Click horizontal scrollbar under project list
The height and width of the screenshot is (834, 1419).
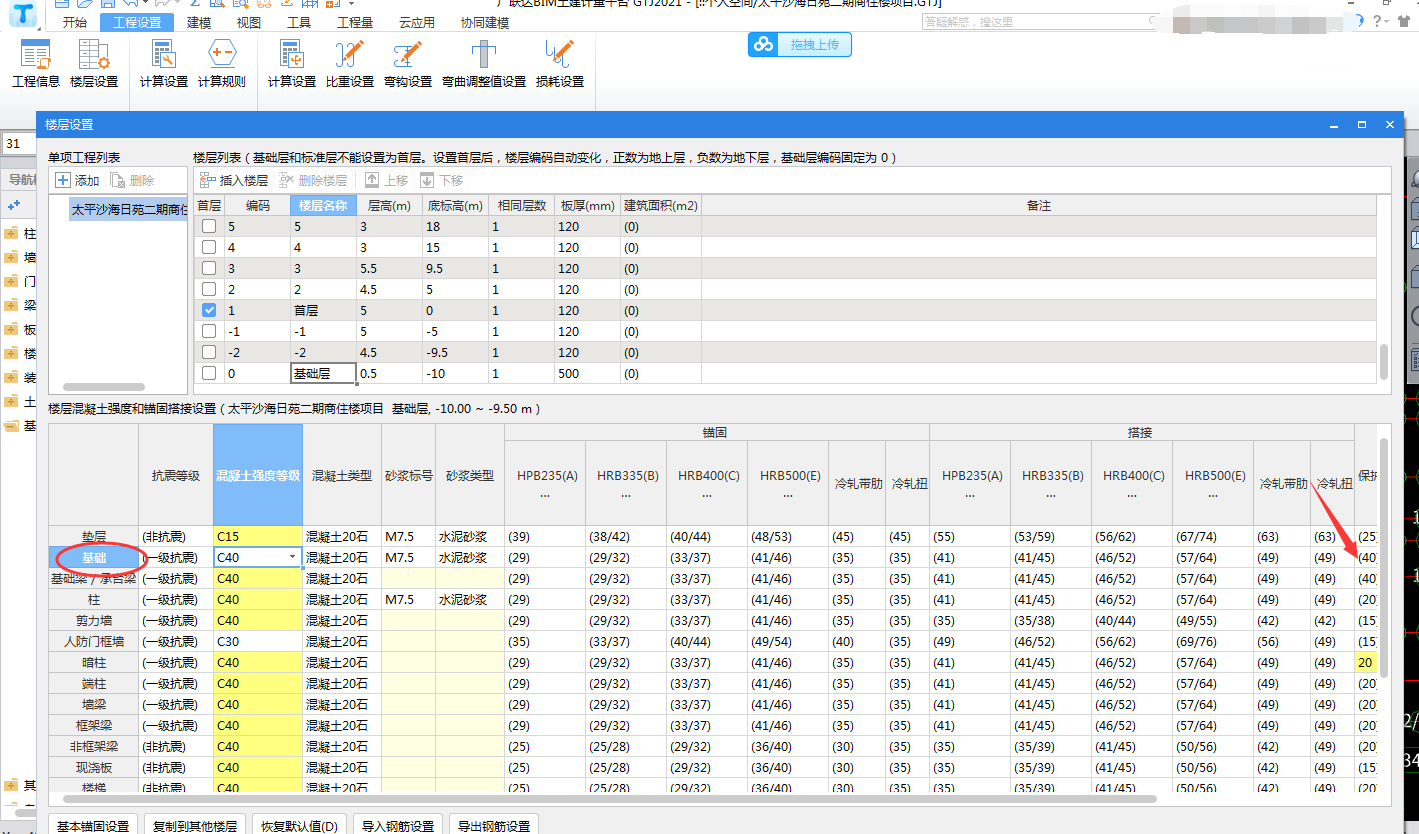point(104,387)
